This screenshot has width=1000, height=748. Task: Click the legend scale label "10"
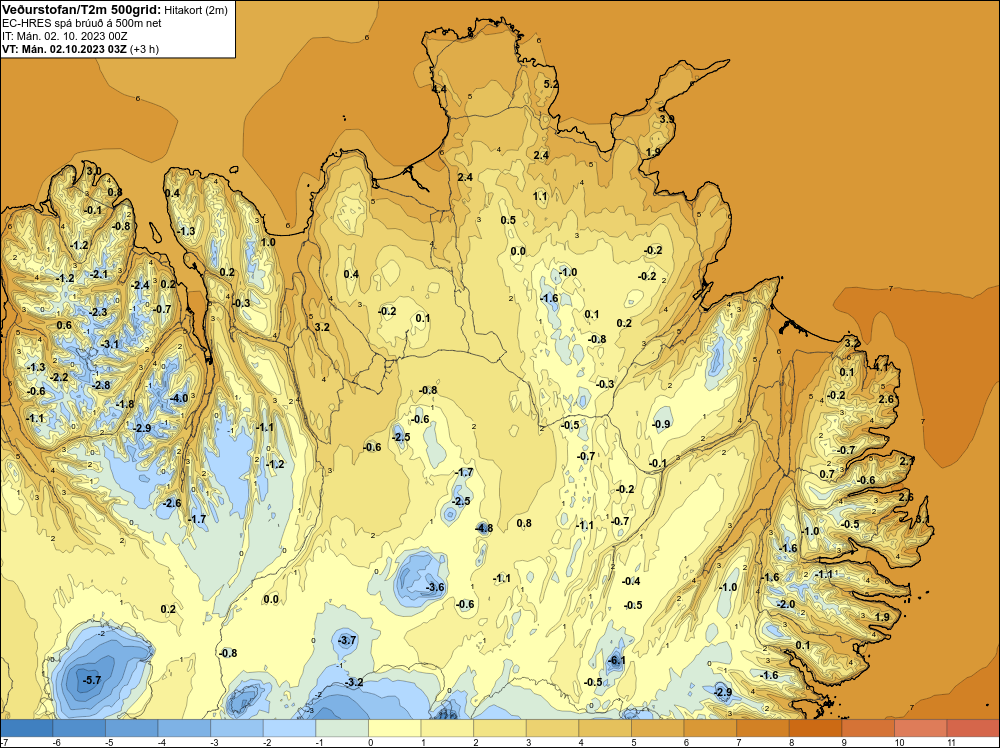899,742
